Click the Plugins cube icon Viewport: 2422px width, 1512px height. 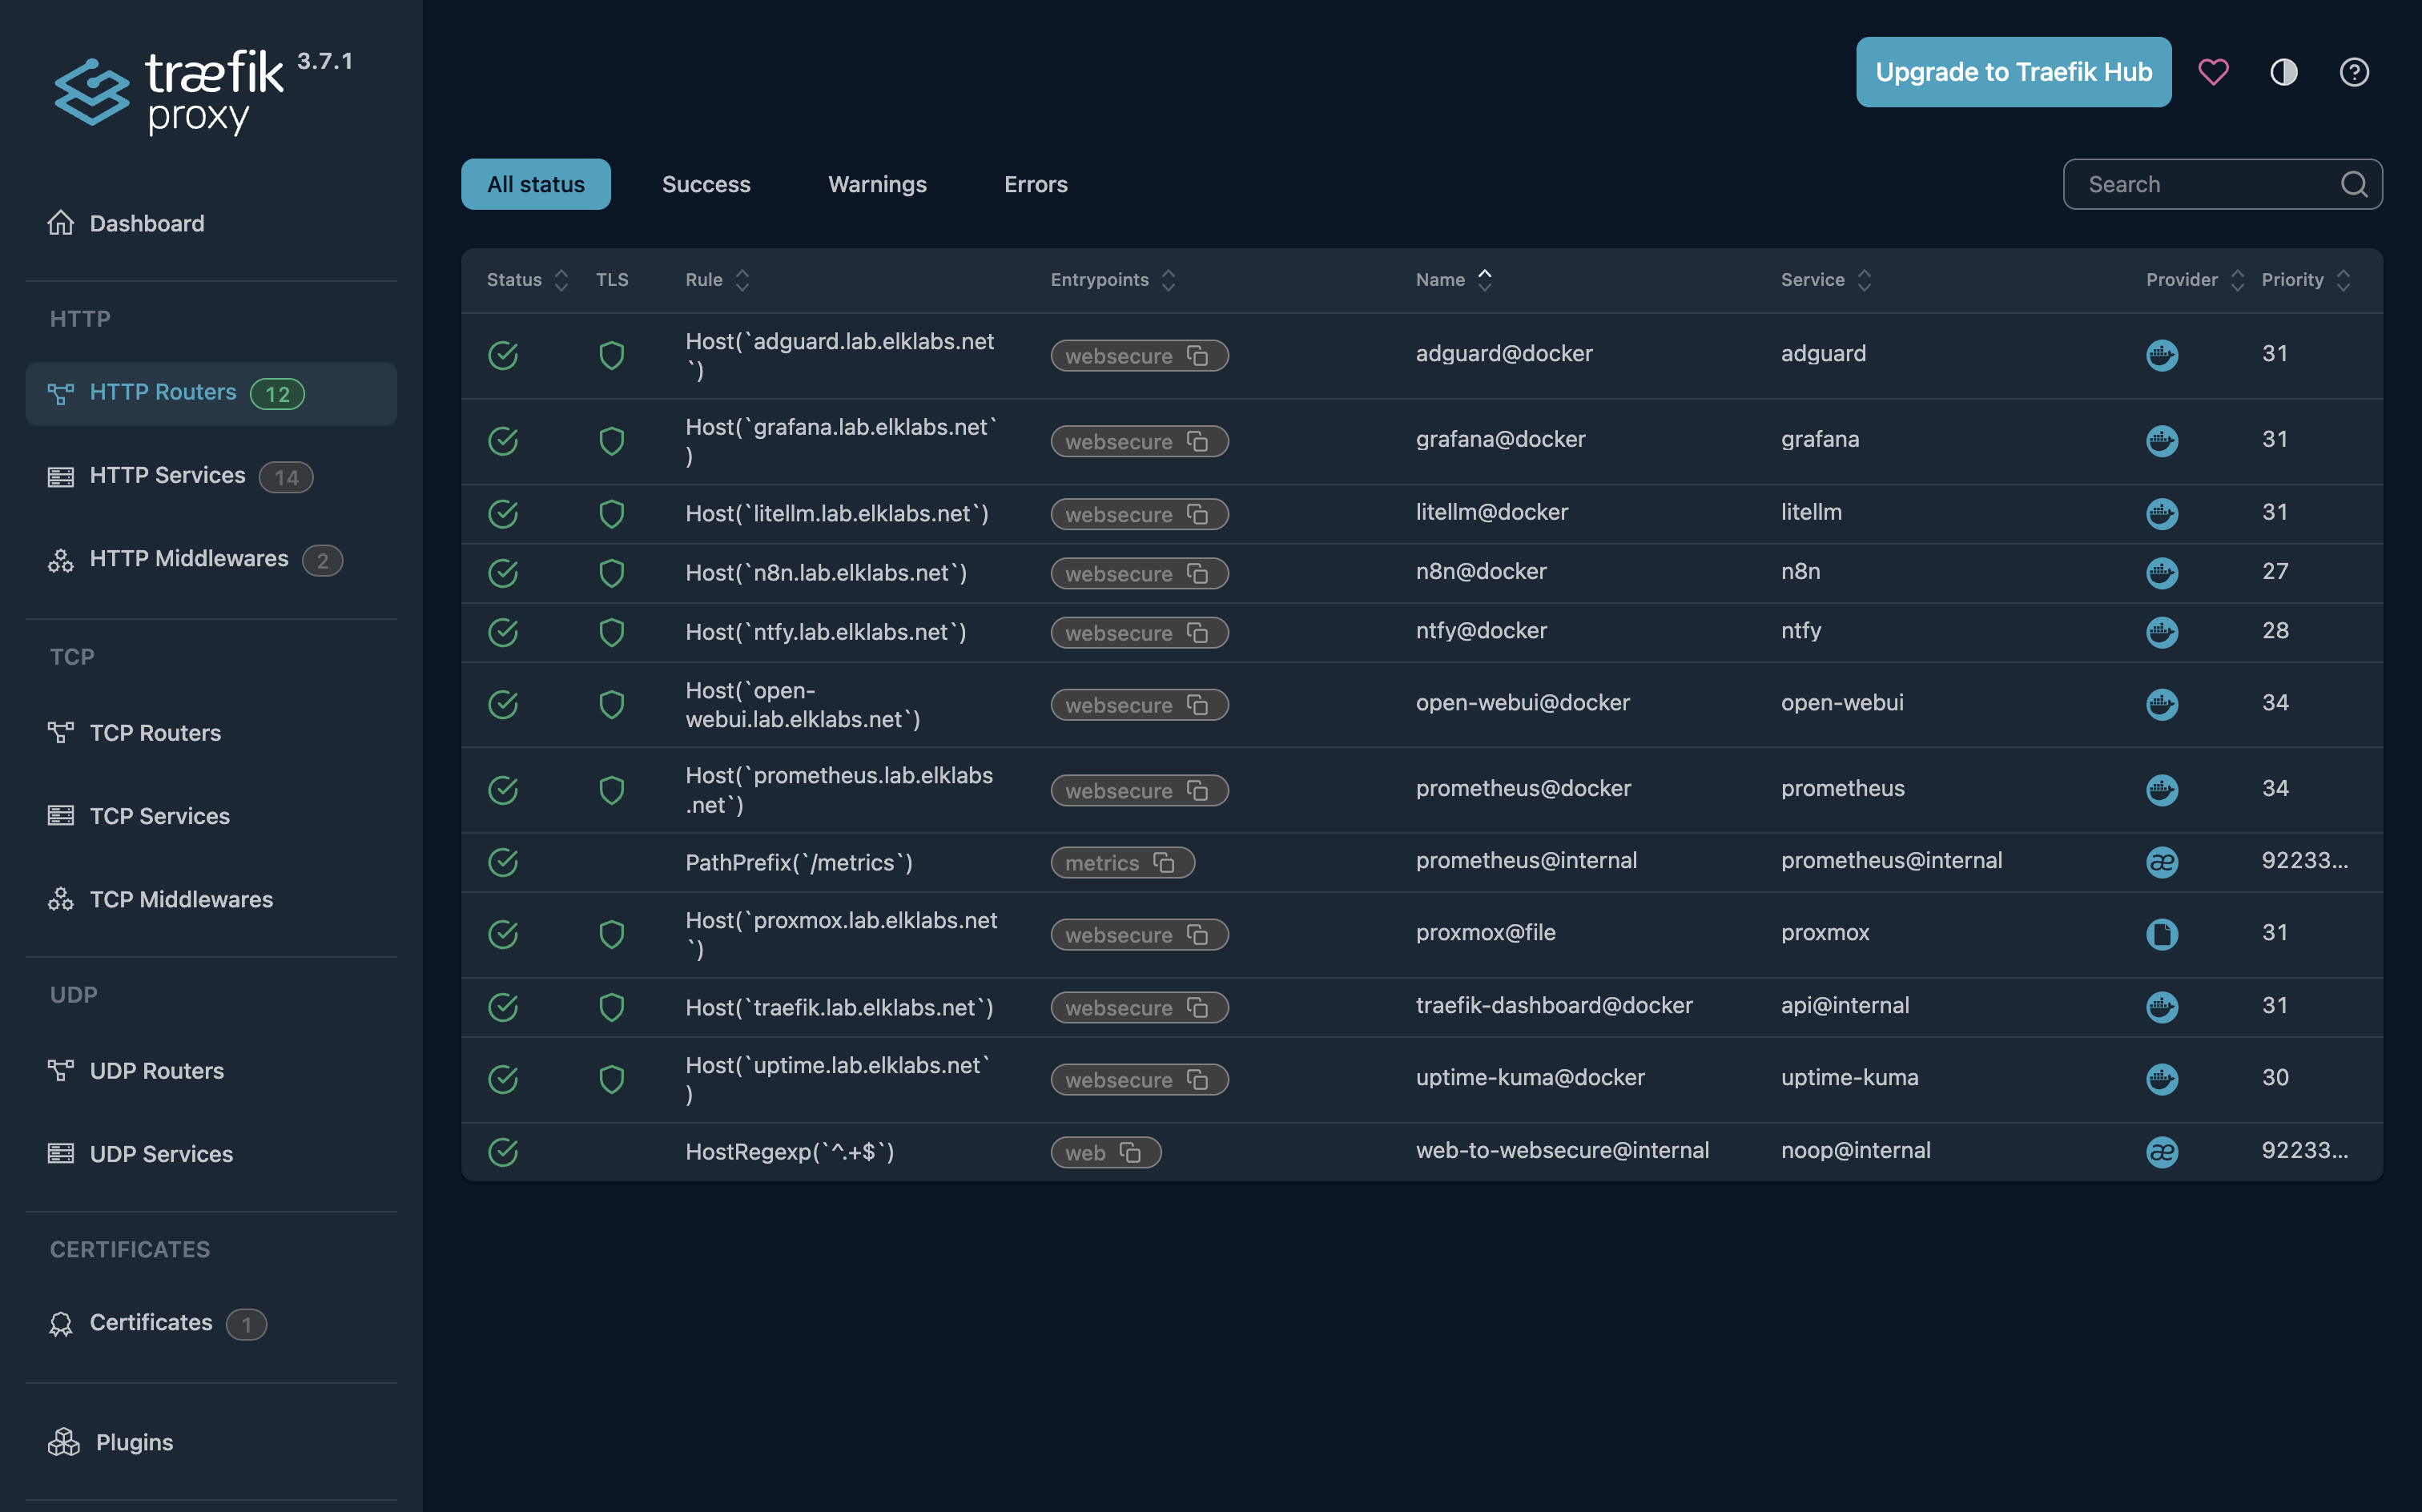[63, 1442]
